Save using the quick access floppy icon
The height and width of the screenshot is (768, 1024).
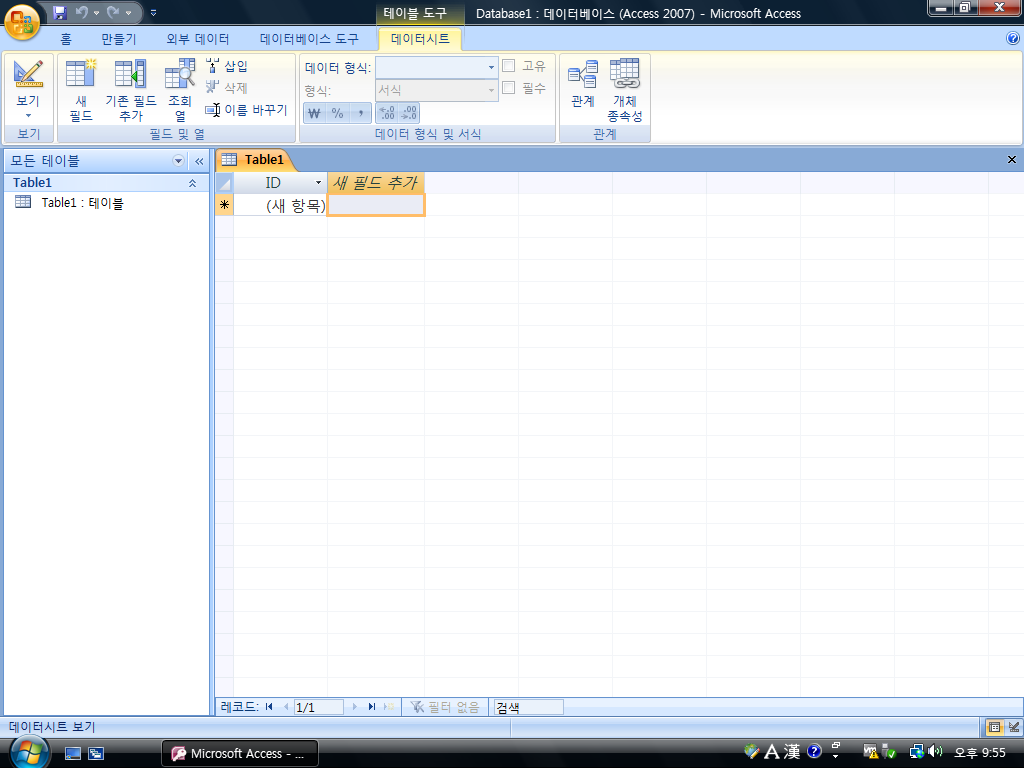(x=60, y=12)
